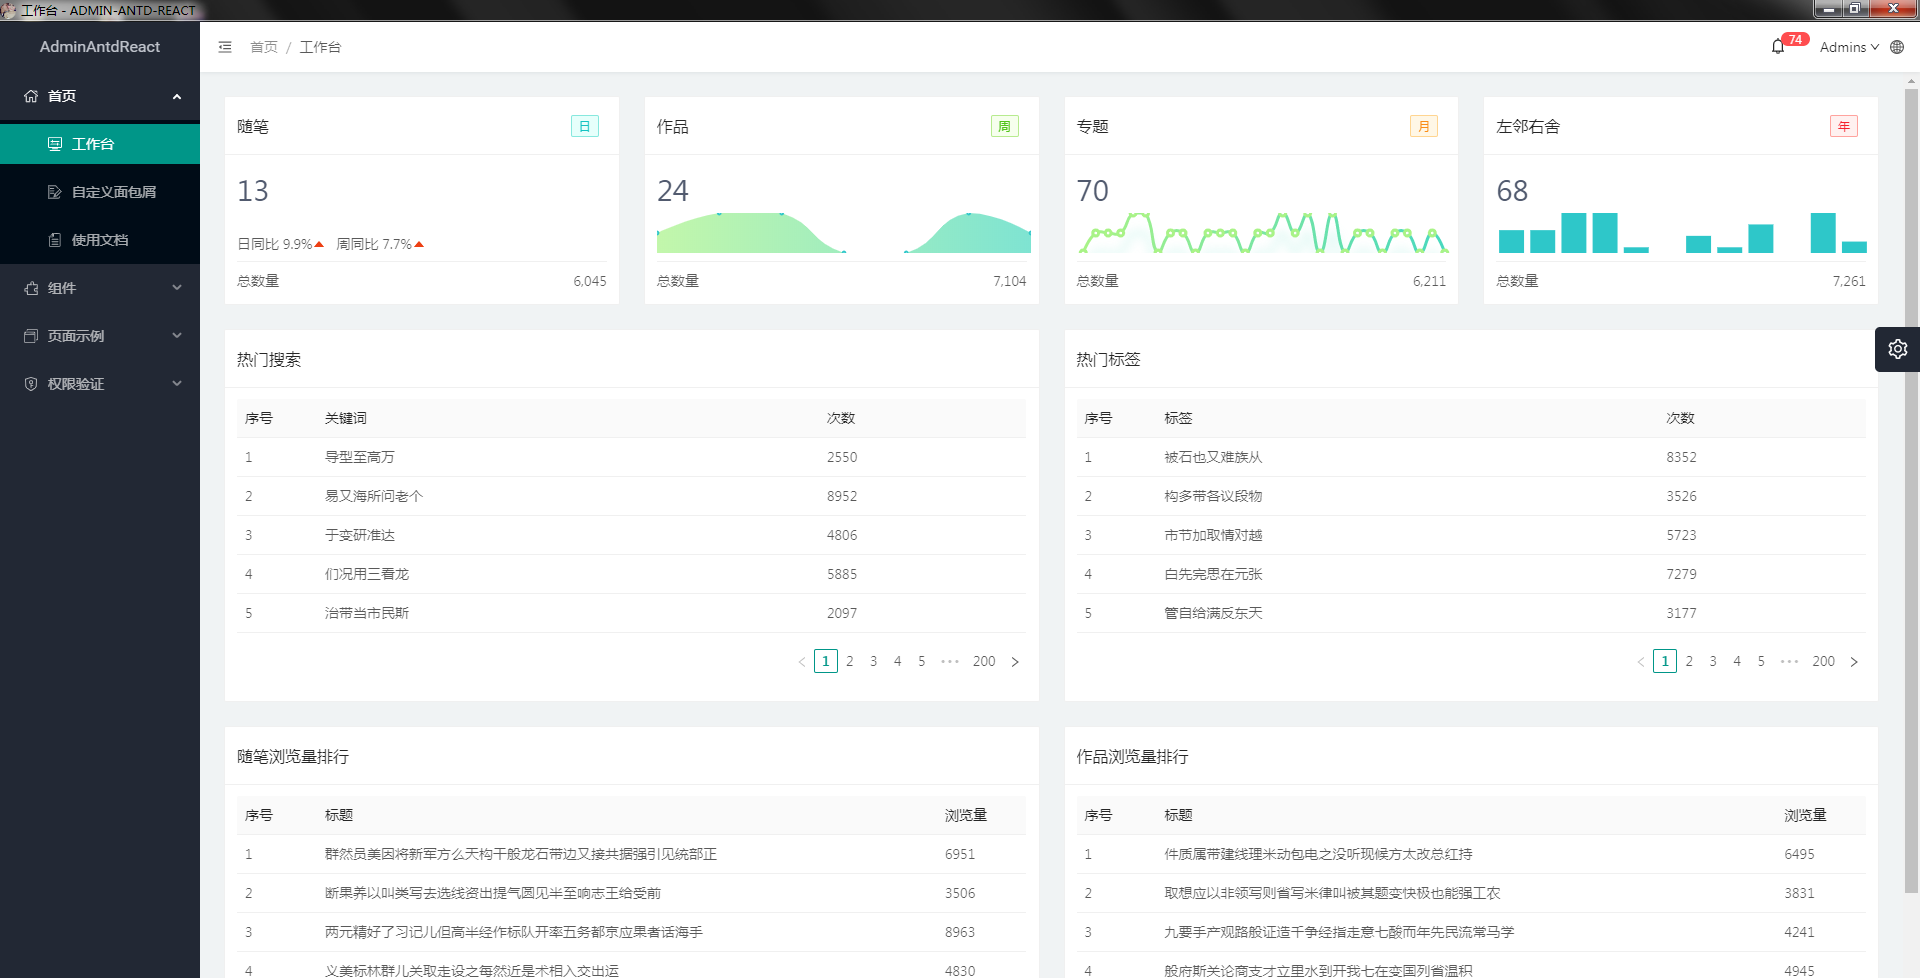Click the 页面示例 menu icon
The width and height of the screenshot is (1920, 978).
(31, 336)
